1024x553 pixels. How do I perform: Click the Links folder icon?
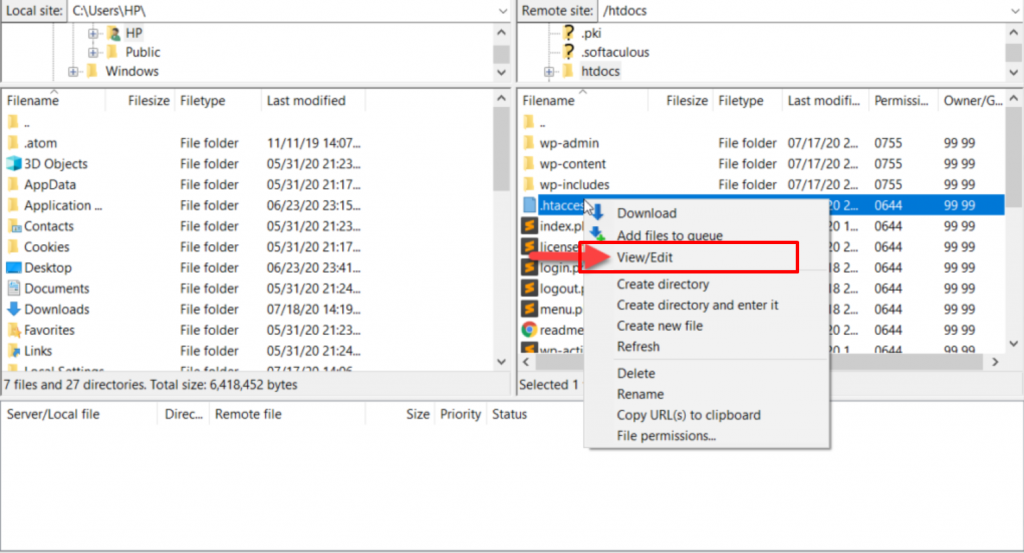coord(14,351)
